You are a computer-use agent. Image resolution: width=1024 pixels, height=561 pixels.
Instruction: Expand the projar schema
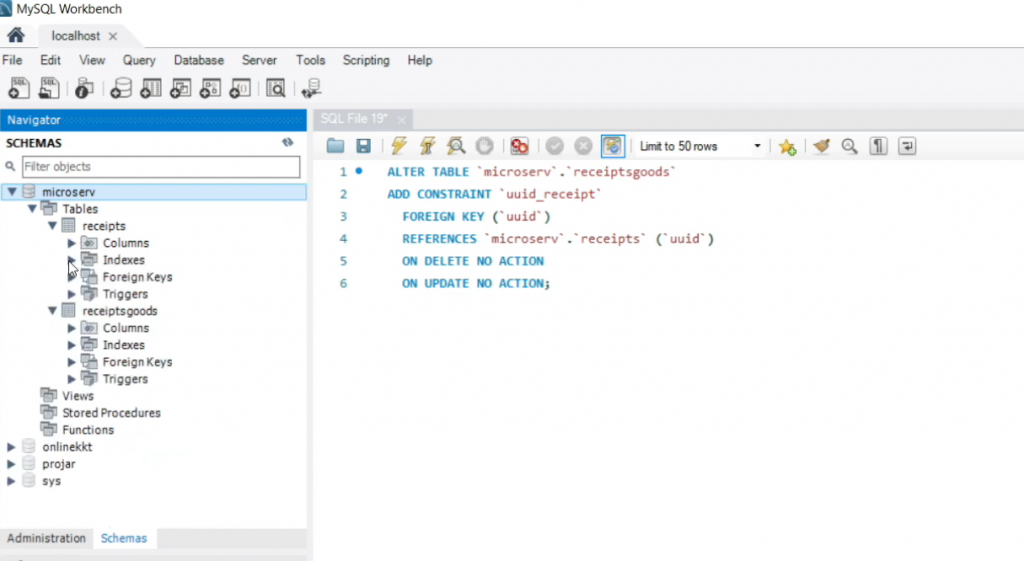point(11,464)
